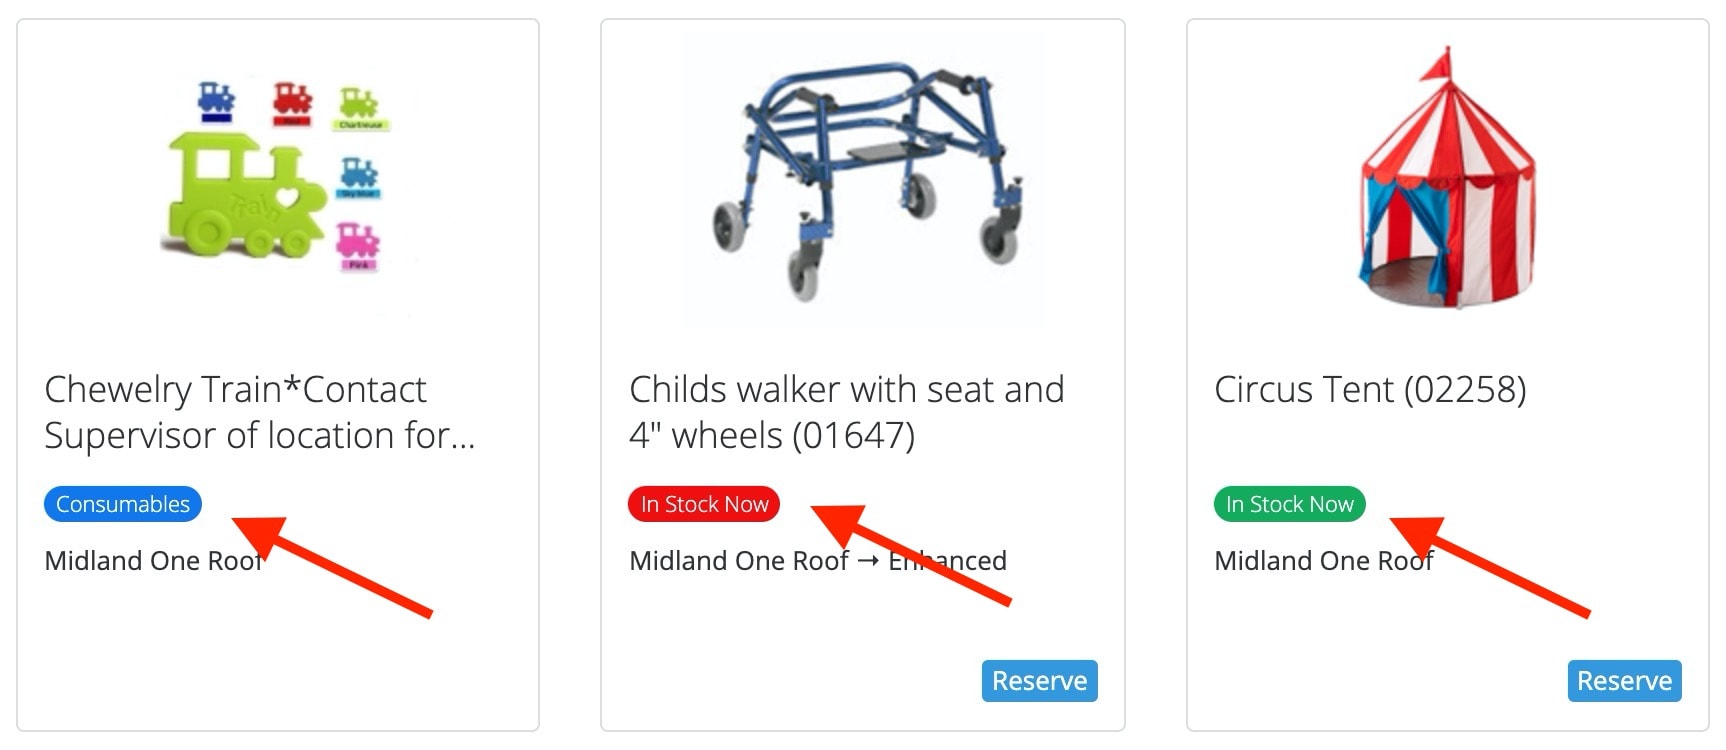This screenshot has width=1726, height=750.
Task: Click the red In Stock Now badge
Action: 704,504
